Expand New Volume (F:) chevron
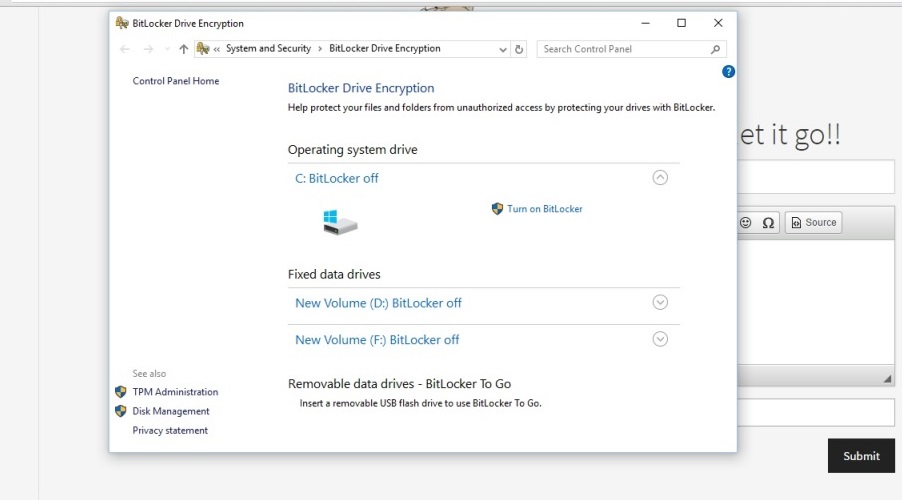Screen dimensions: 902x500 pyautogui.click(x=660, y=339)
